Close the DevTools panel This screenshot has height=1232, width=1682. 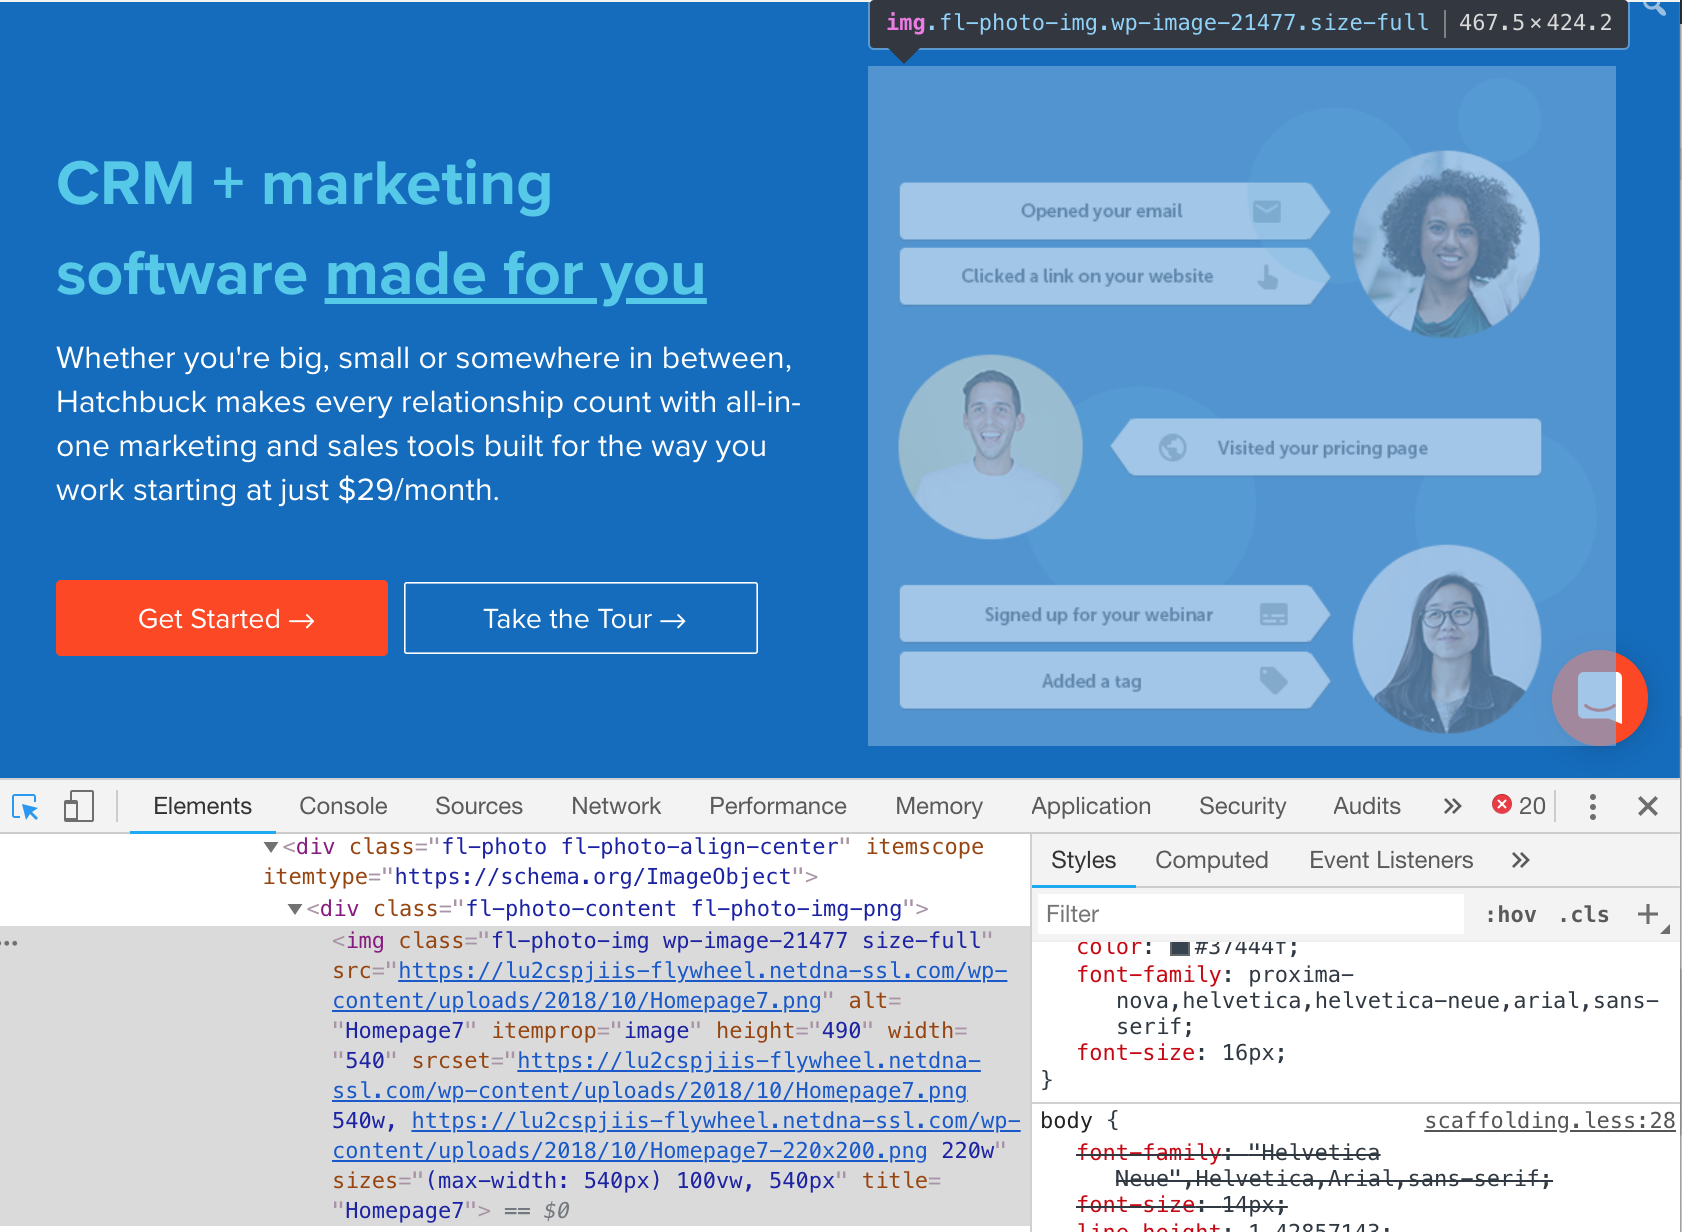click(x=1647, y=807)
